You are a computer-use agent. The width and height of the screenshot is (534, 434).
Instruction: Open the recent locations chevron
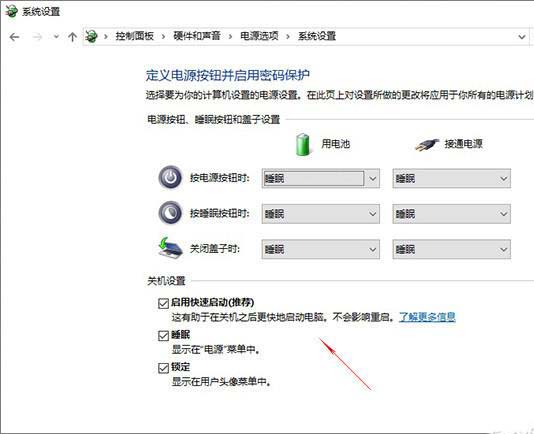pyautogui.click(x=56, y=36)
